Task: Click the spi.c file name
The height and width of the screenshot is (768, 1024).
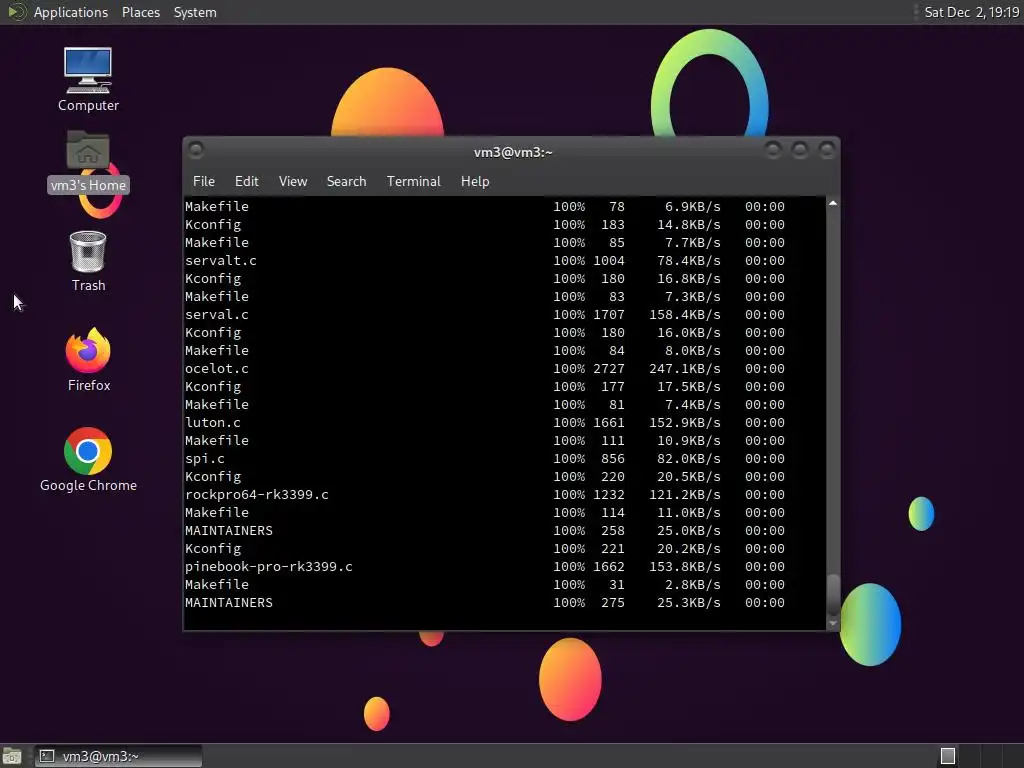Action: click(205, 458)
